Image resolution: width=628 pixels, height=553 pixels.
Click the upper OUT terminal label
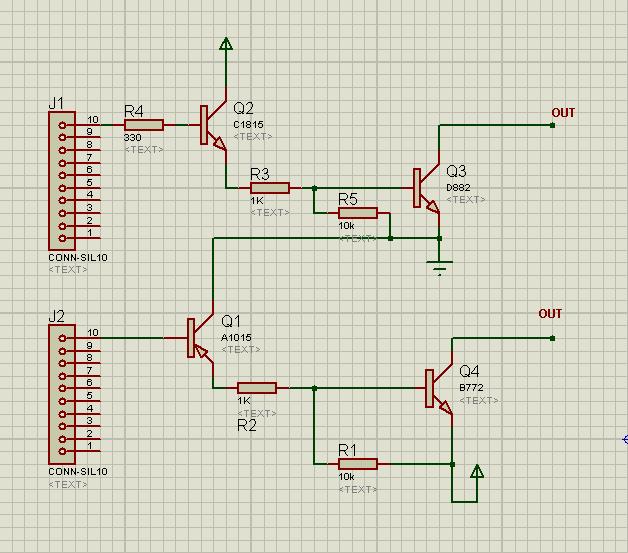coord(563,113)
